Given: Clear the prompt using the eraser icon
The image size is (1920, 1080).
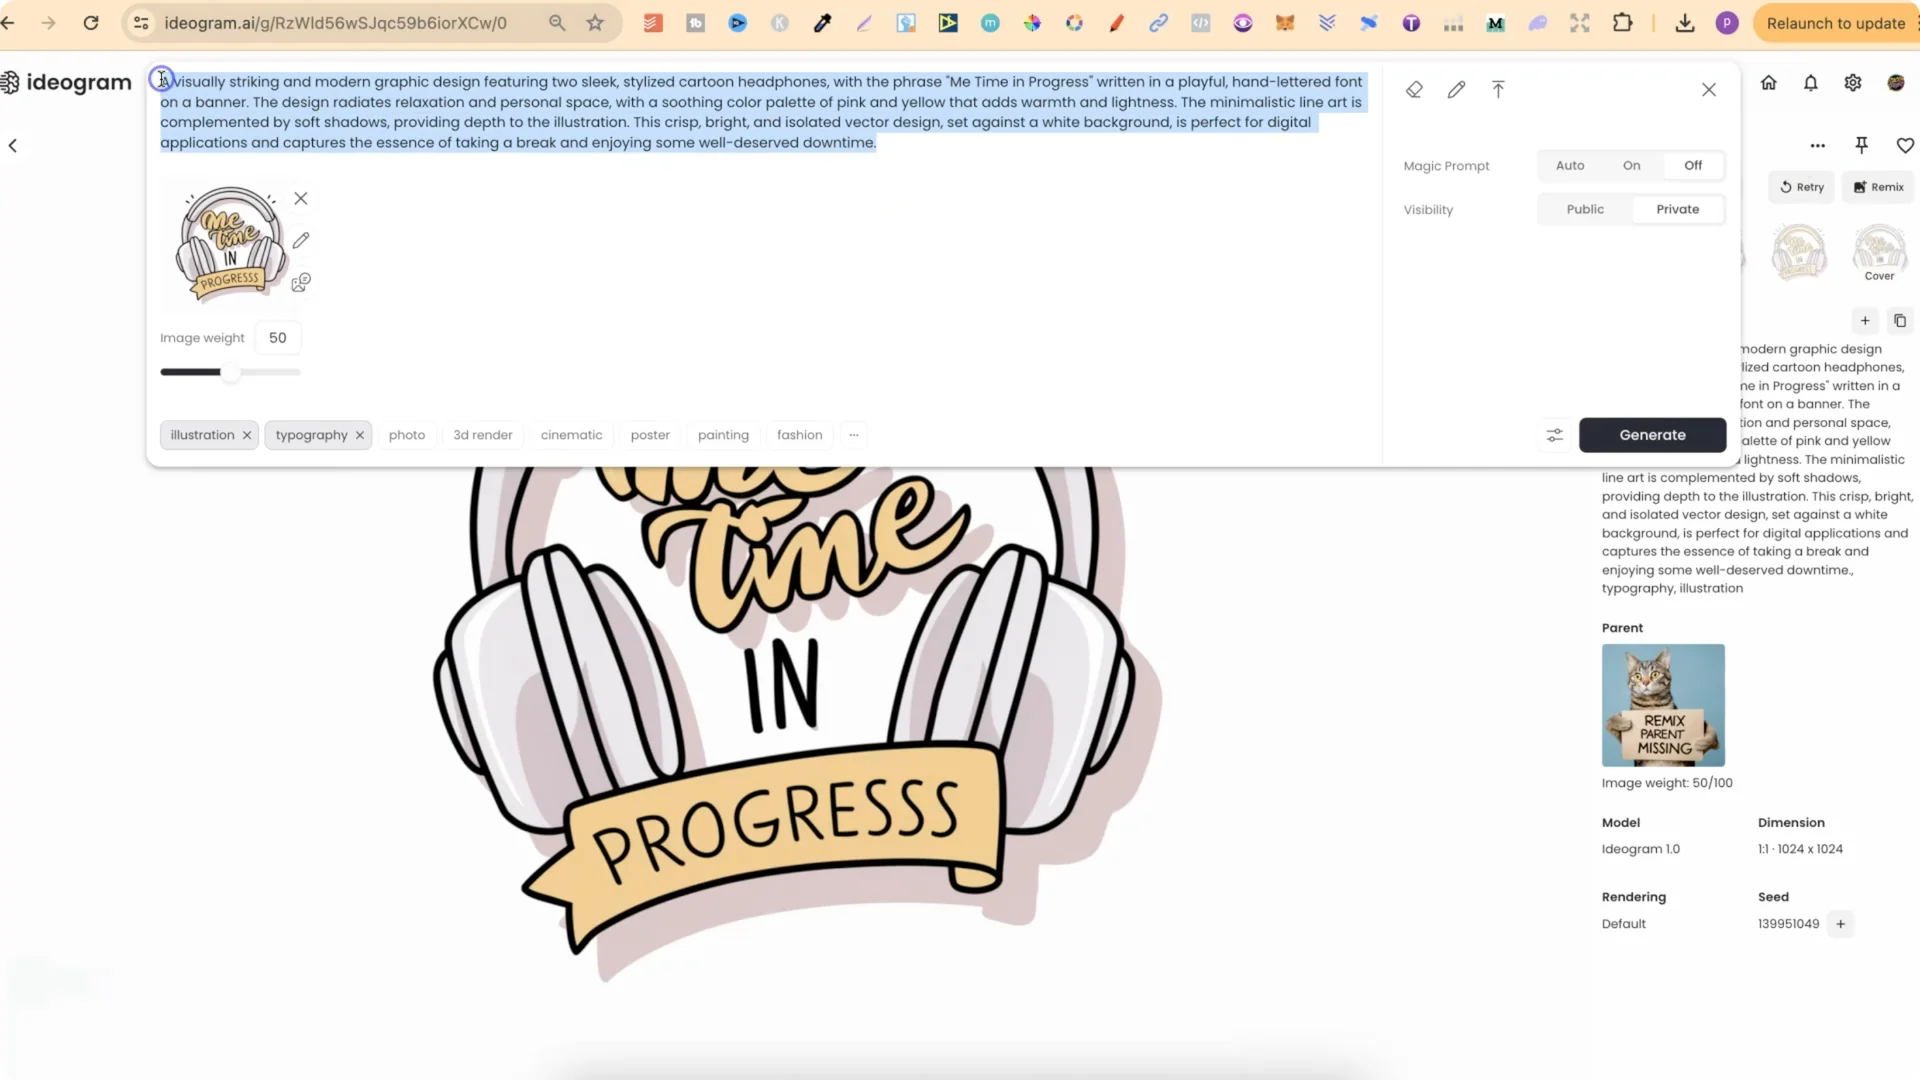Looking at the screenshot, I should tap(1414, 89).
